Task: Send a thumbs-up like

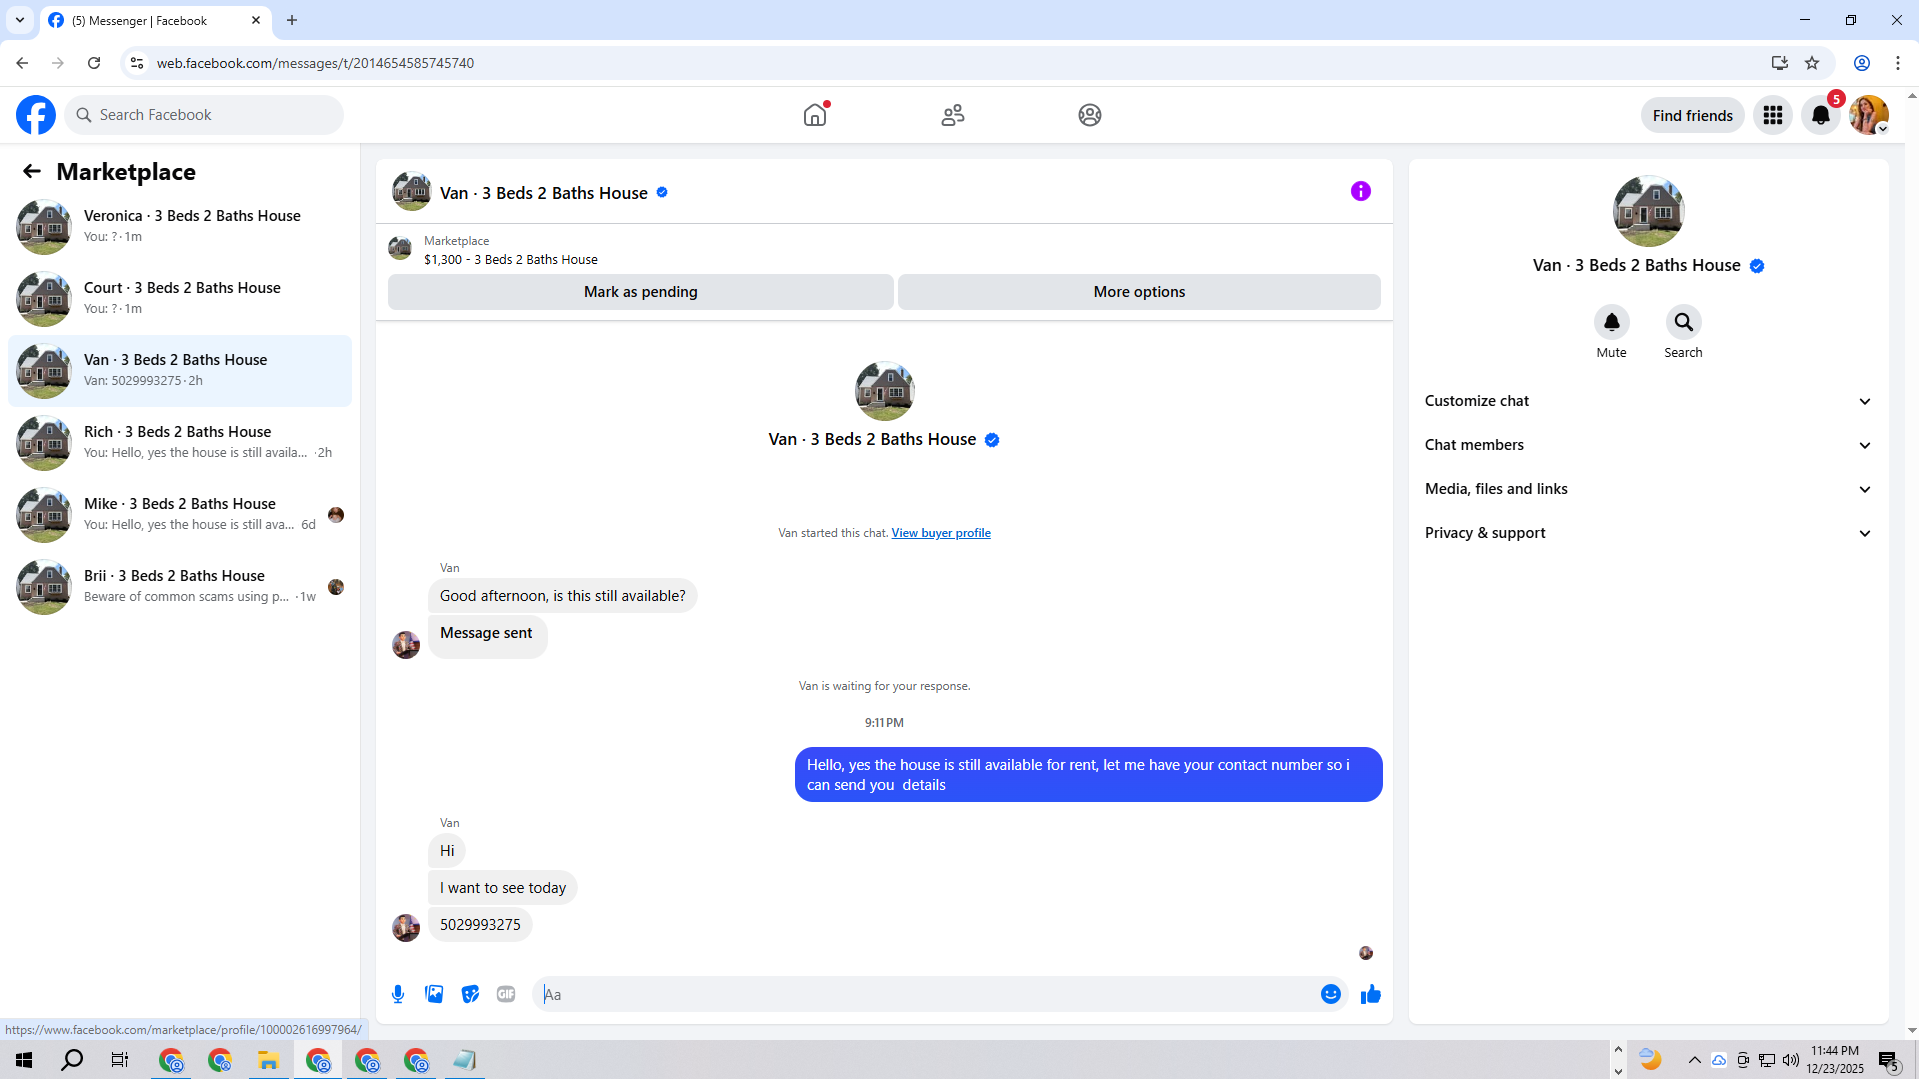Action: pos(1370,994)
